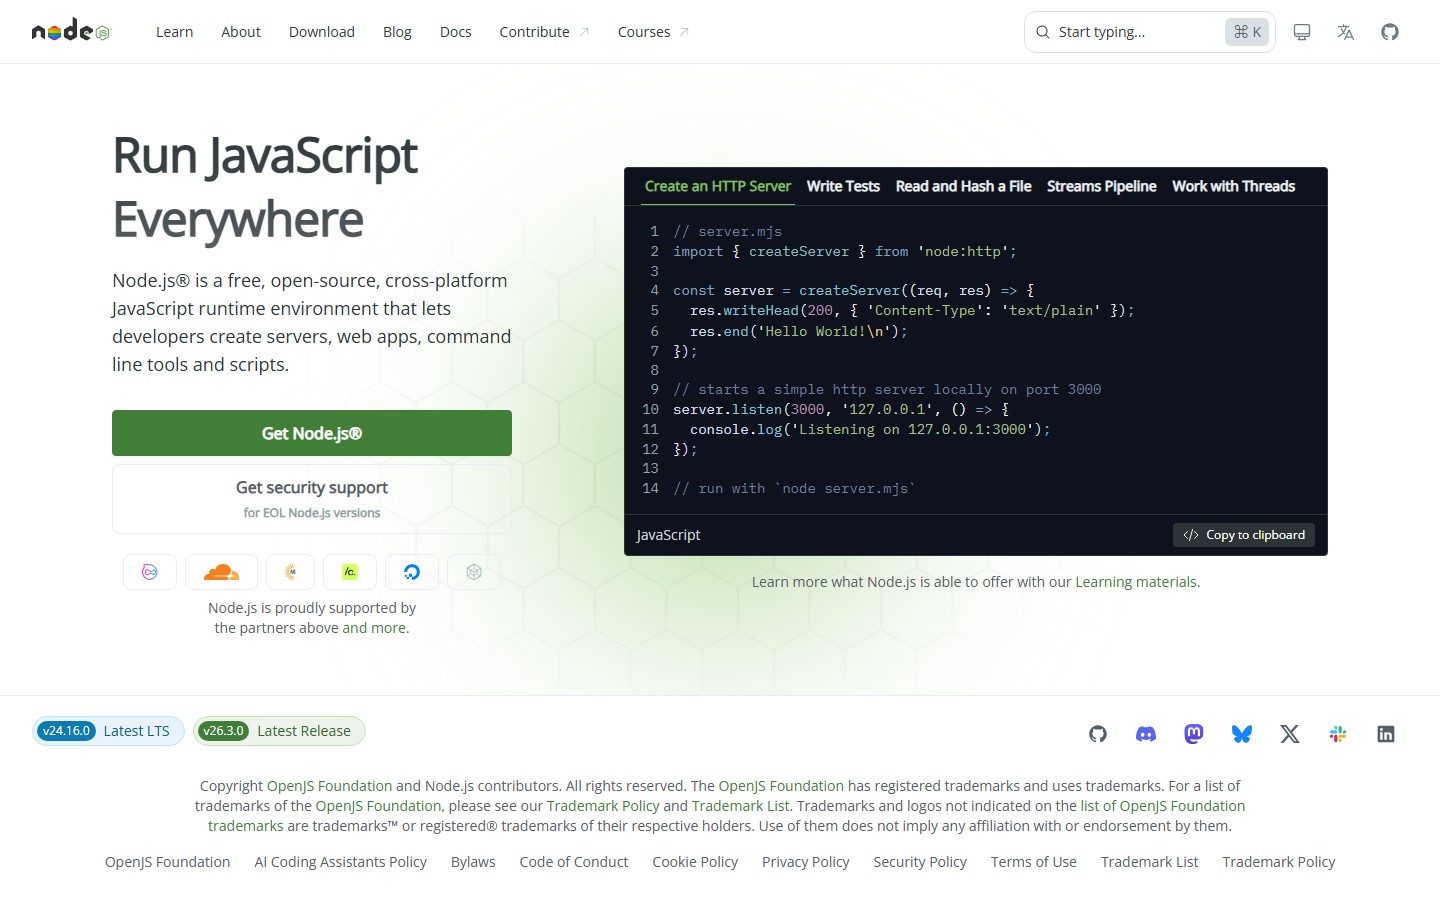Open the language selector translate icon
The width and height of the screenshot is (1440, 900).
coord(1346,32)
